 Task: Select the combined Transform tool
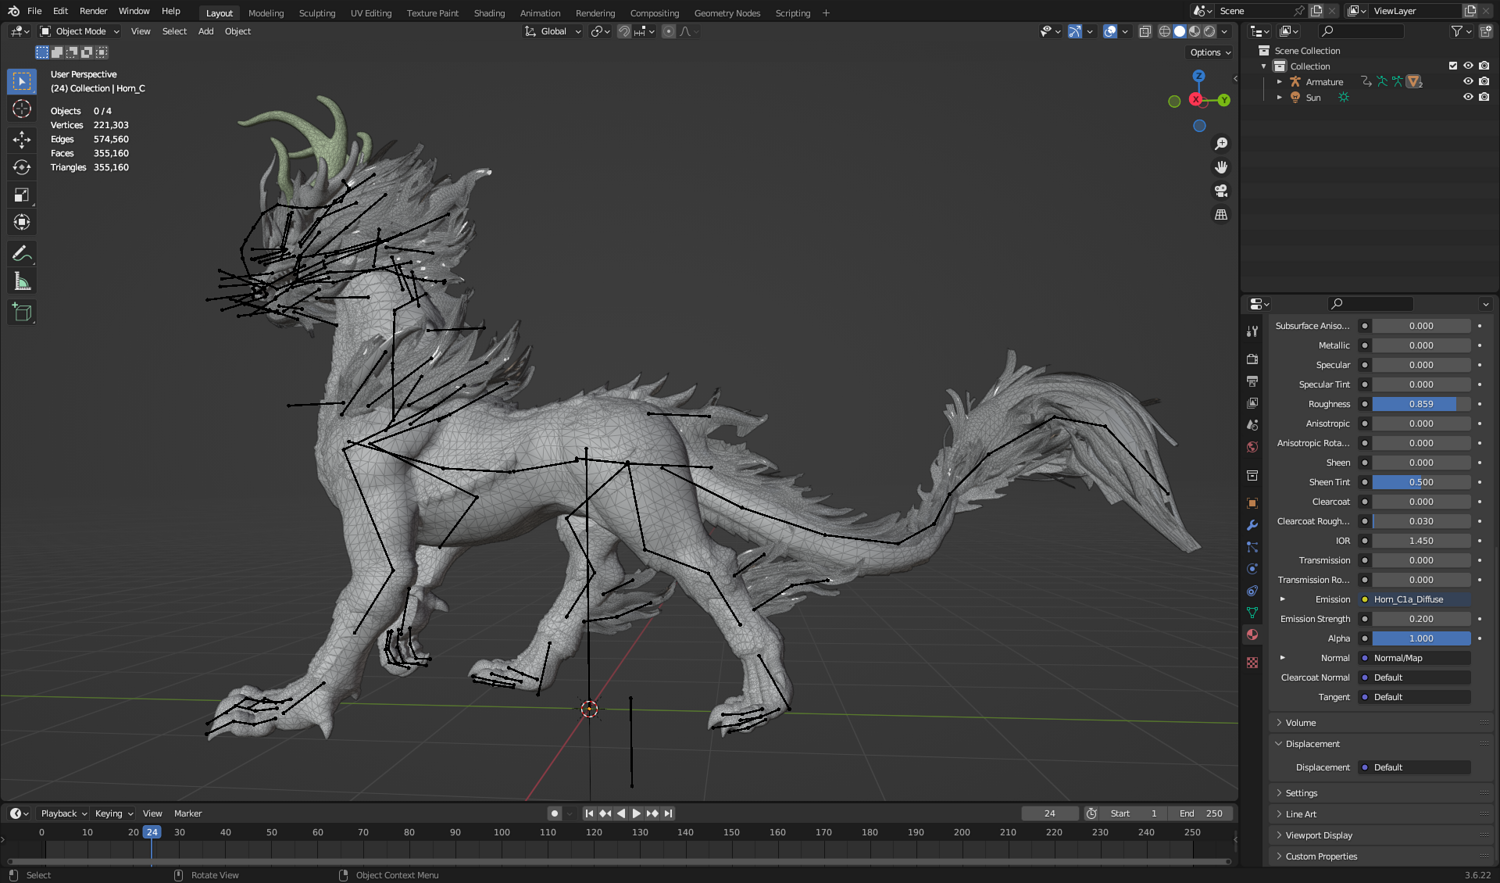(22, 222)
